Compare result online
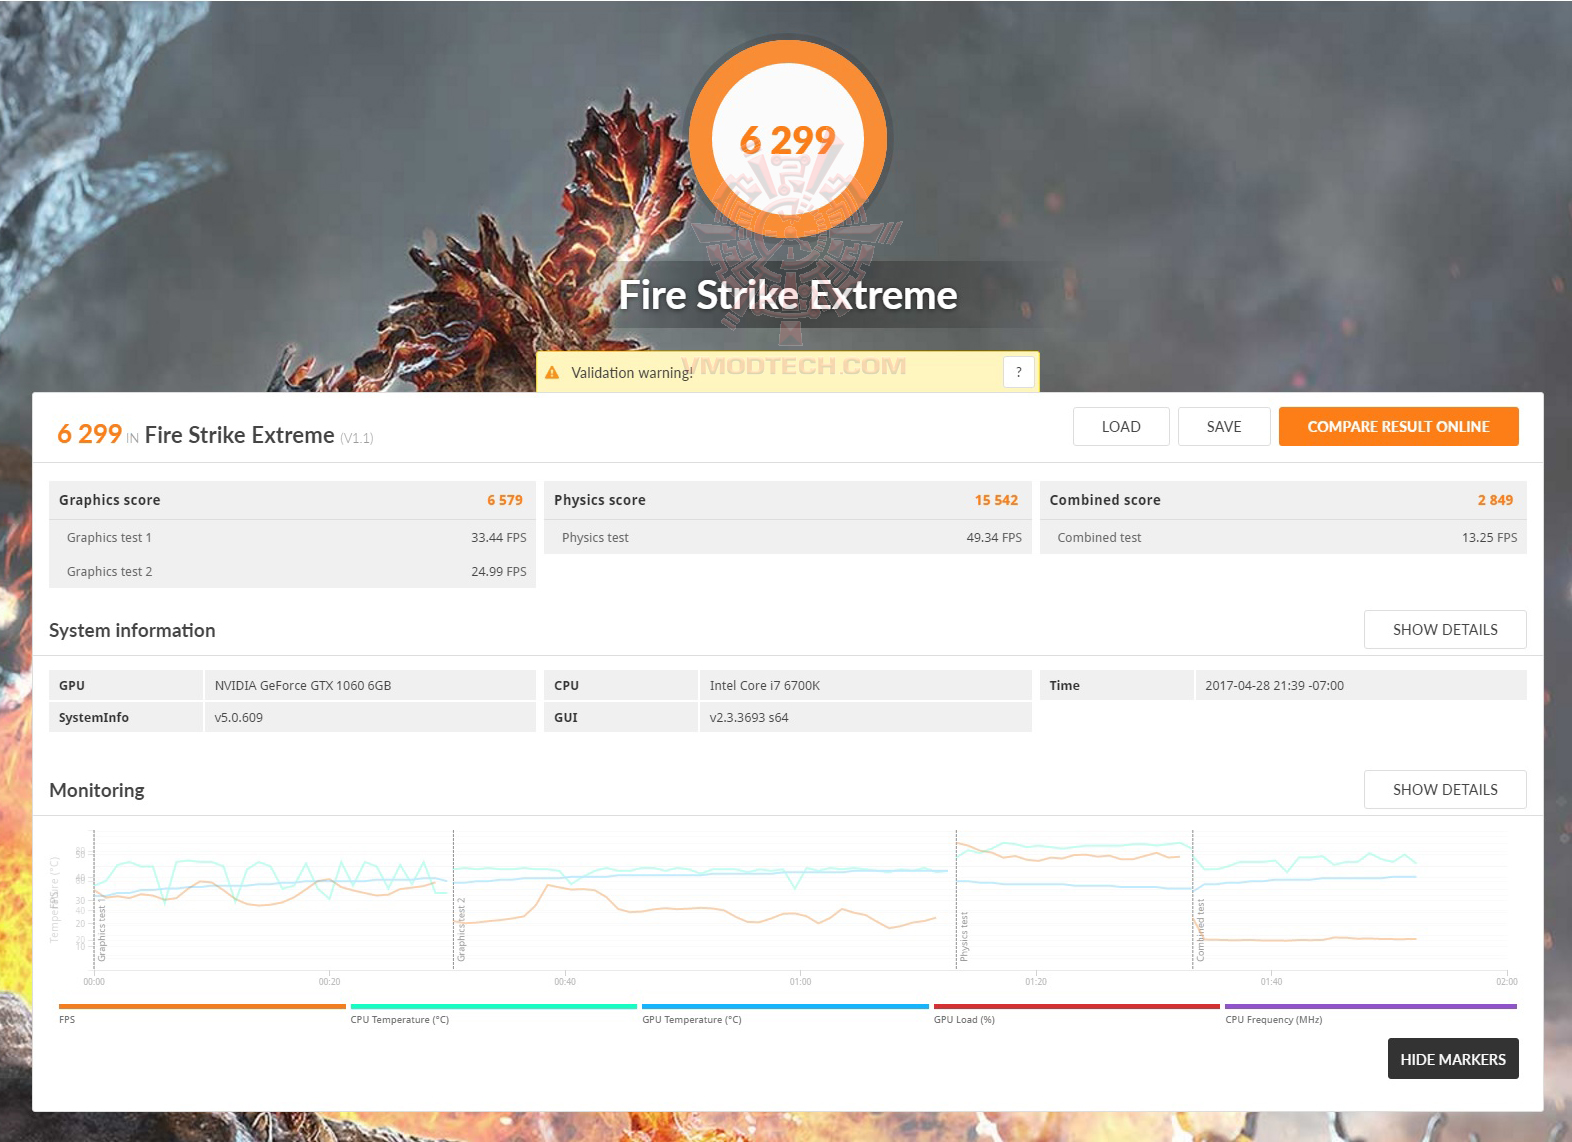This screenshot has height=1142, width=1572. pos(1398,426)
